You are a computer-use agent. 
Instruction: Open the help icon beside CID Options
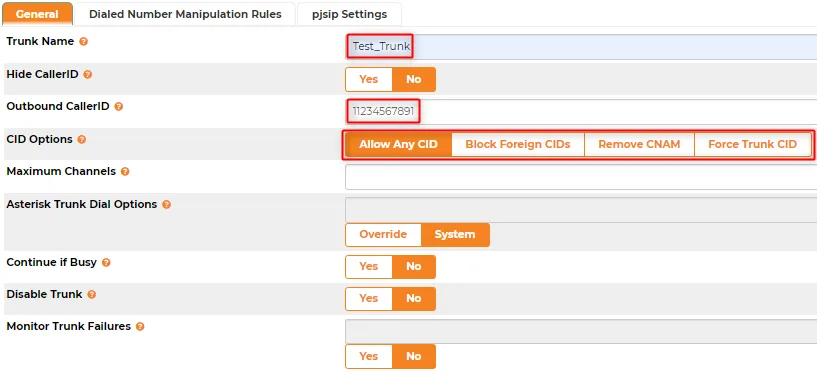81,140
